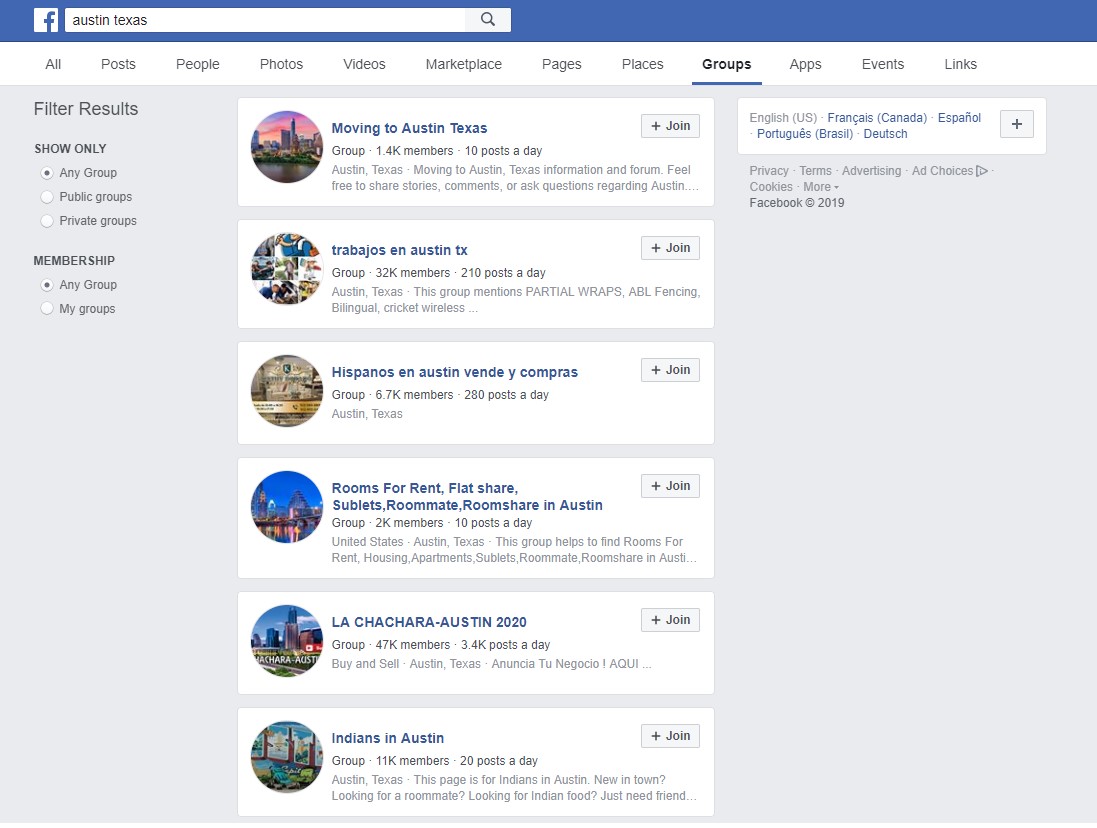Click '32K members' text in trabajos row
This screenshot has height=828, width=1097.
pyautogui.click(x=413, y=273)
